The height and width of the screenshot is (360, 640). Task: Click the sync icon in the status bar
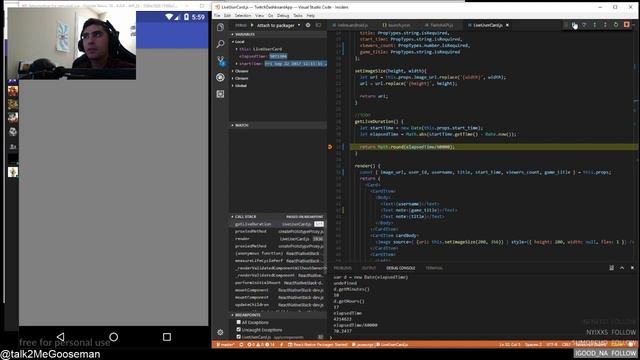[241, 344]
